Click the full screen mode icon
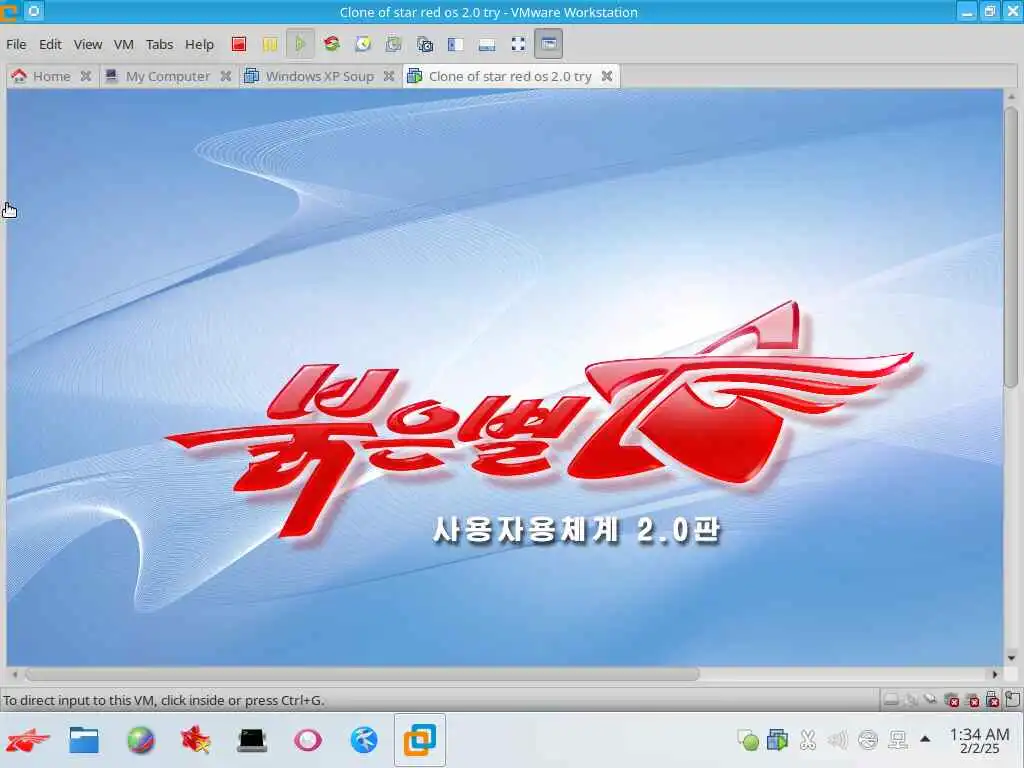Screen dimensions: 1024x768 pos(518,44)
